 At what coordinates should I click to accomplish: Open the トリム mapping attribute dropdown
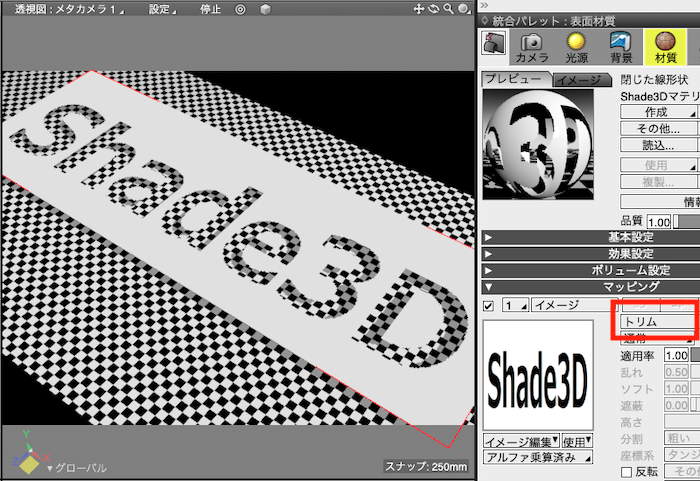pyautogui.click(x=658, y=322)
